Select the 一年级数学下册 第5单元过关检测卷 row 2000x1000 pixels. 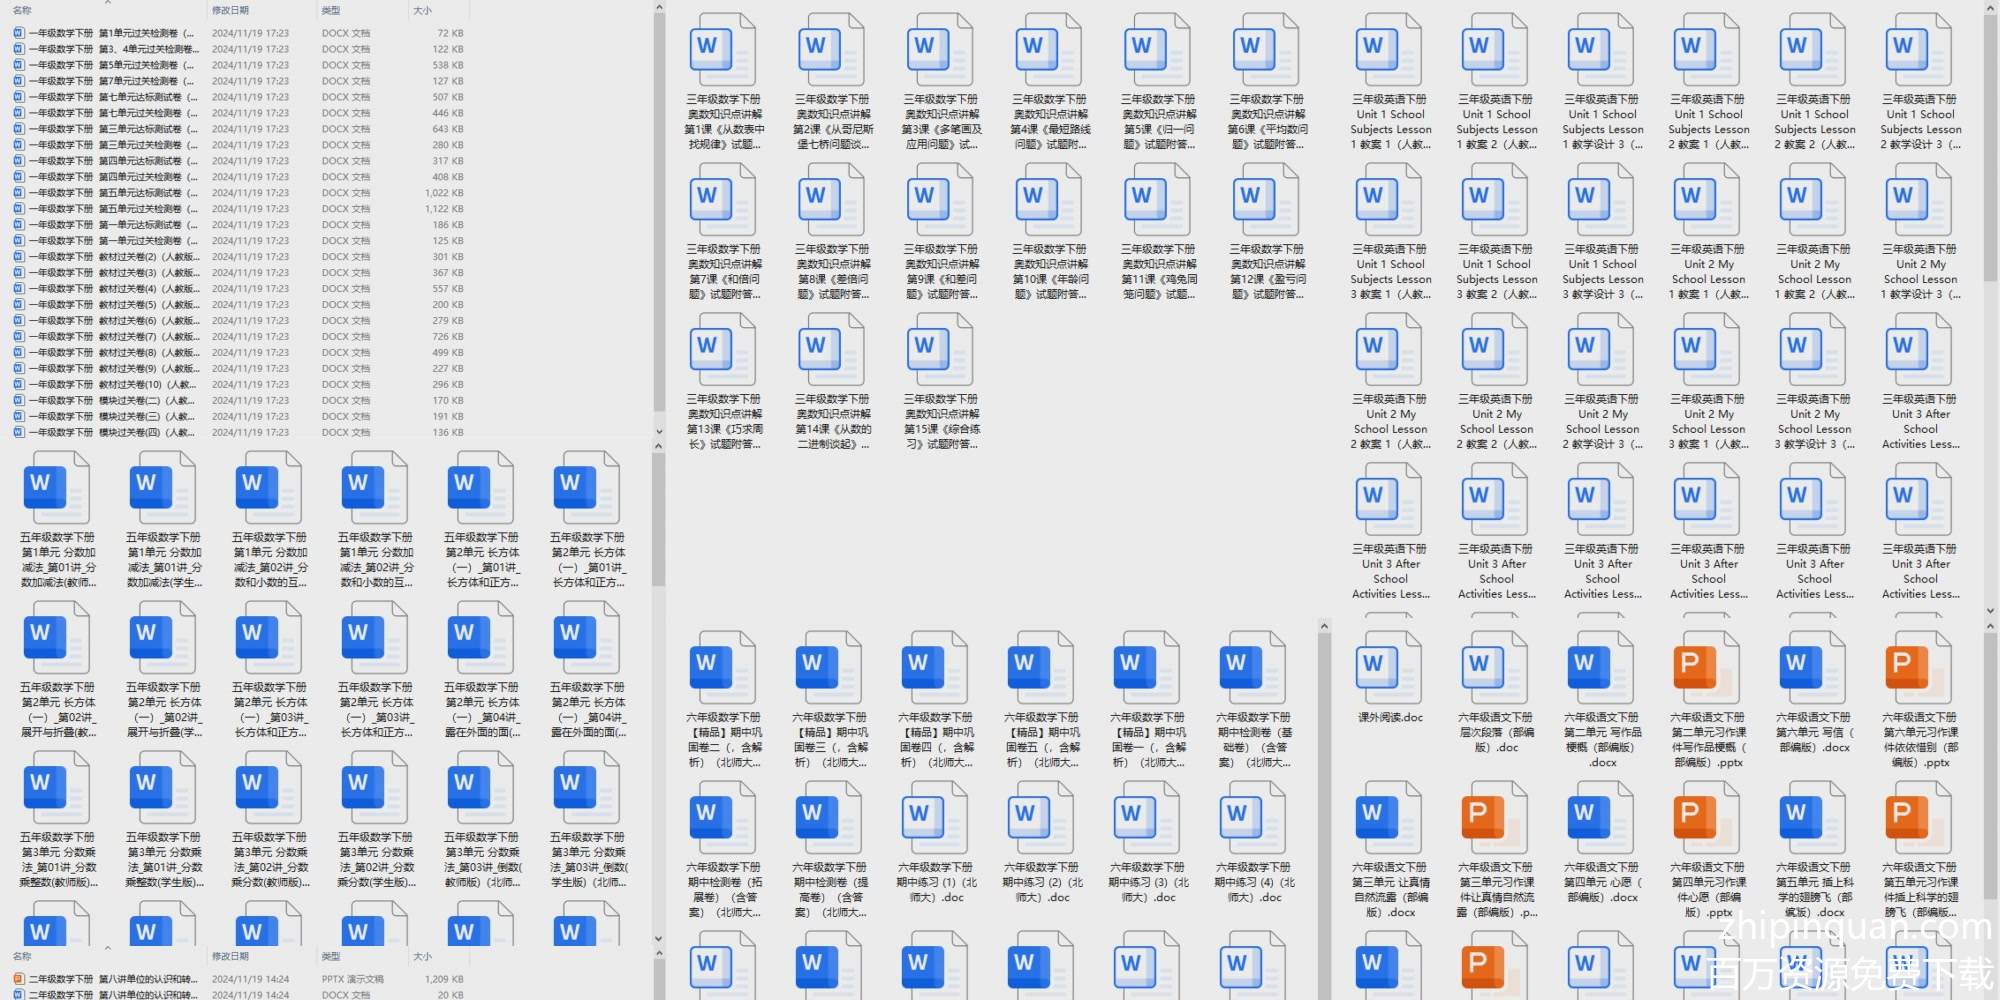click(x=238, y=65)
